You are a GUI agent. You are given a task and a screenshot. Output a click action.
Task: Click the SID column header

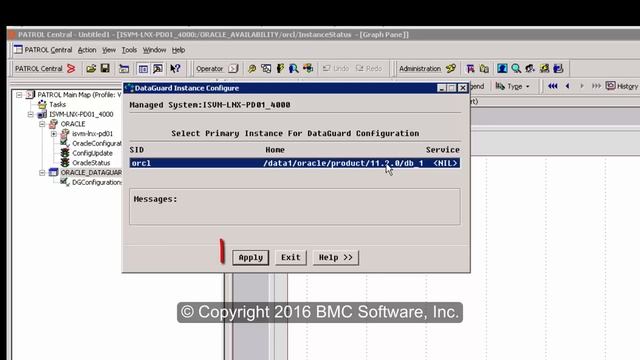(137, 150)
